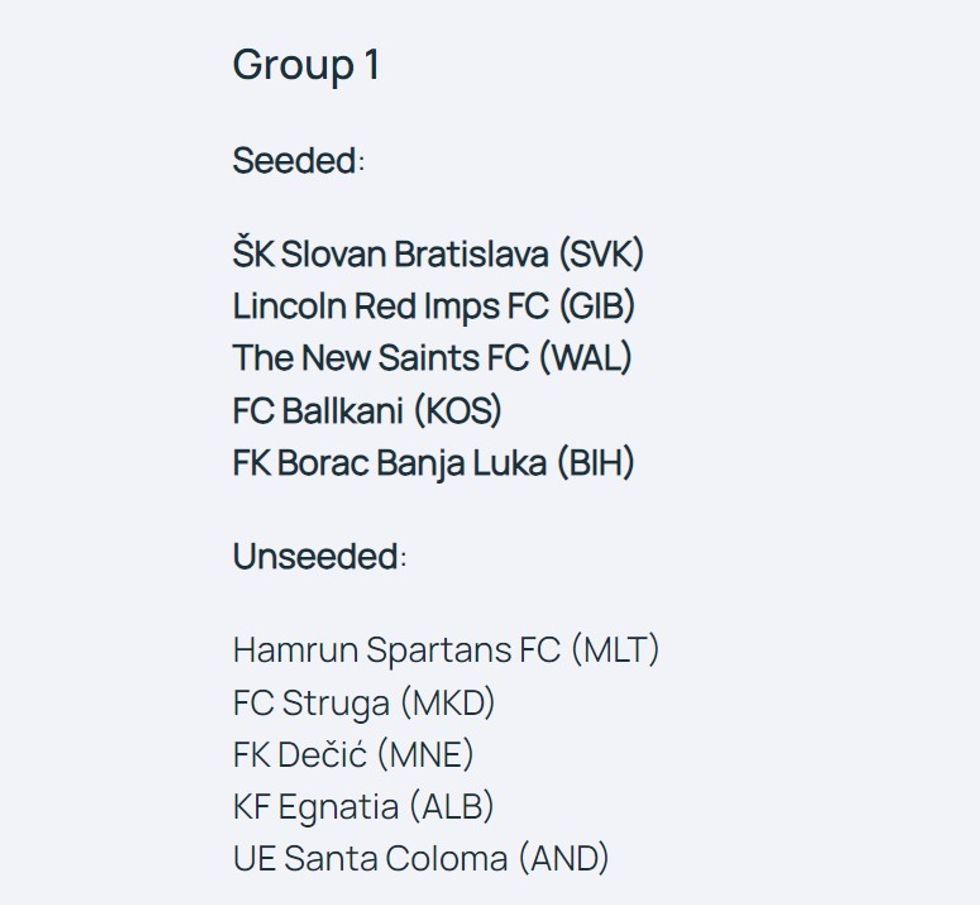Click the MLT country code
Image resolution: width=980 pixels, height=905 pixels.
[x=615, y=650]
